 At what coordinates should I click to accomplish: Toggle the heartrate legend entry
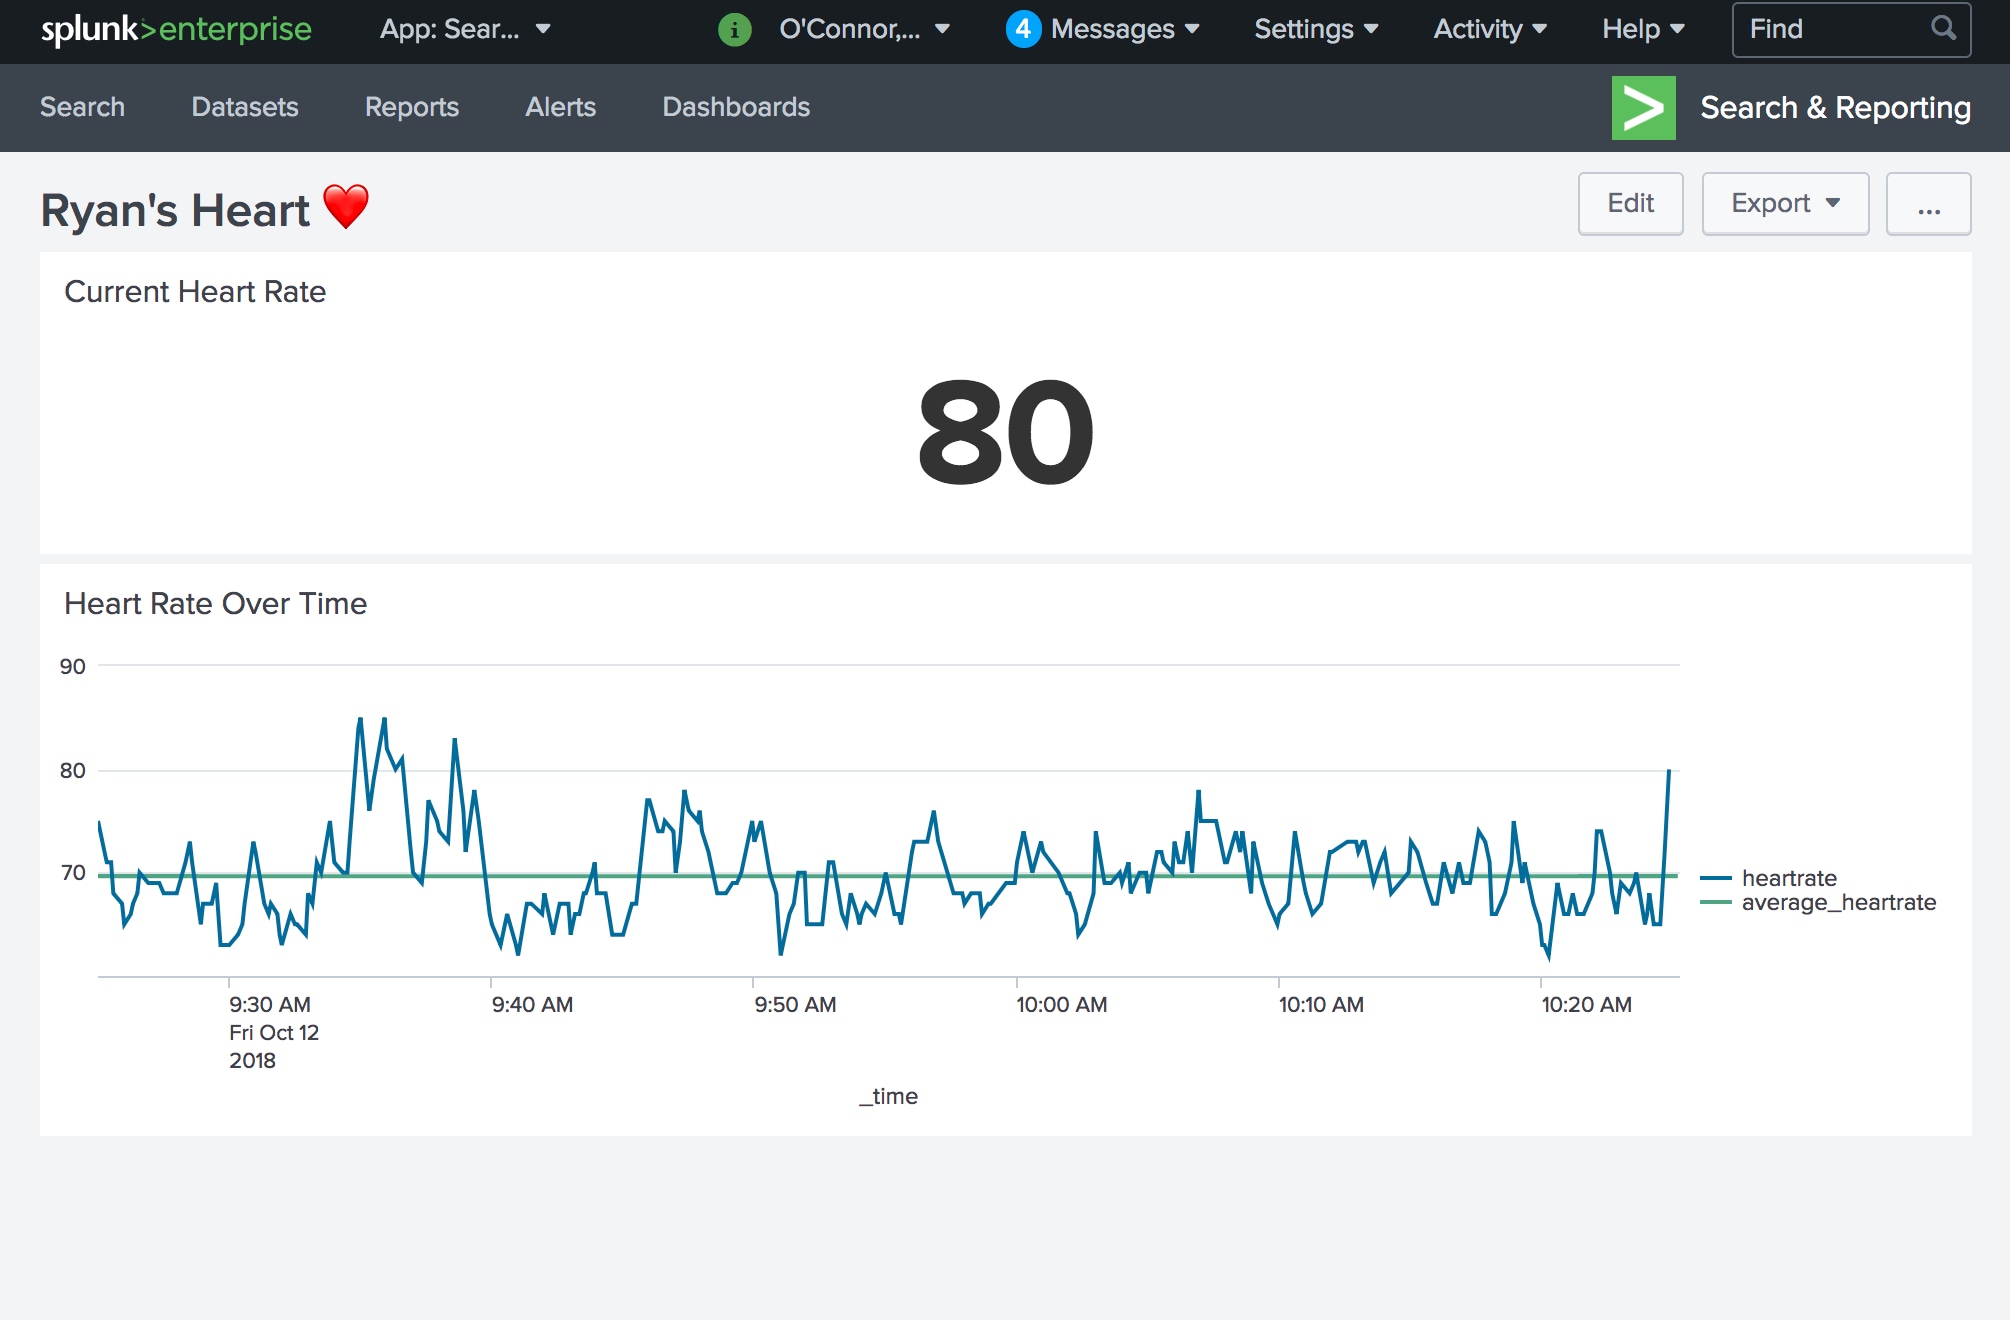[1770, 878]
